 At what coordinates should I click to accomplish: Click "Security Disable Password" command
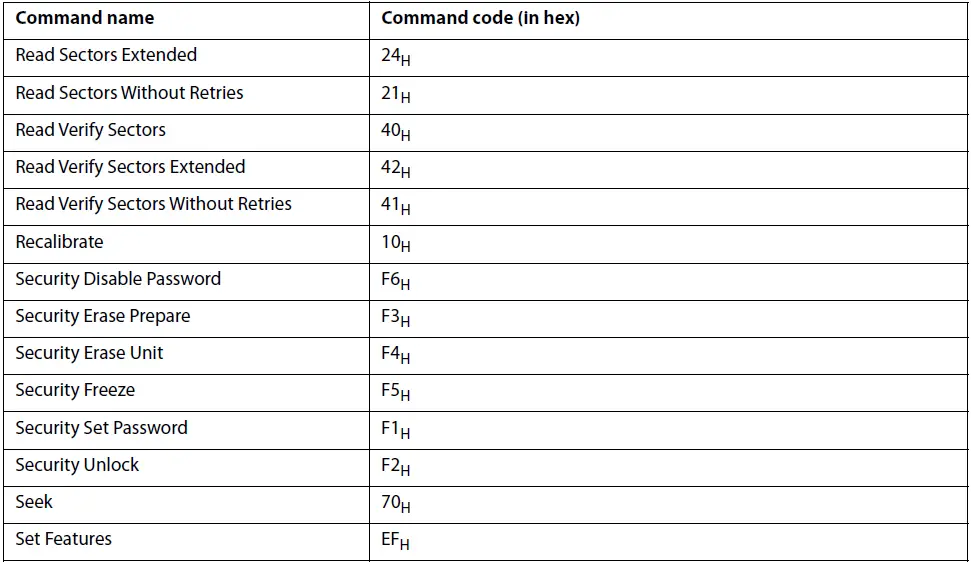coord(118,279)
